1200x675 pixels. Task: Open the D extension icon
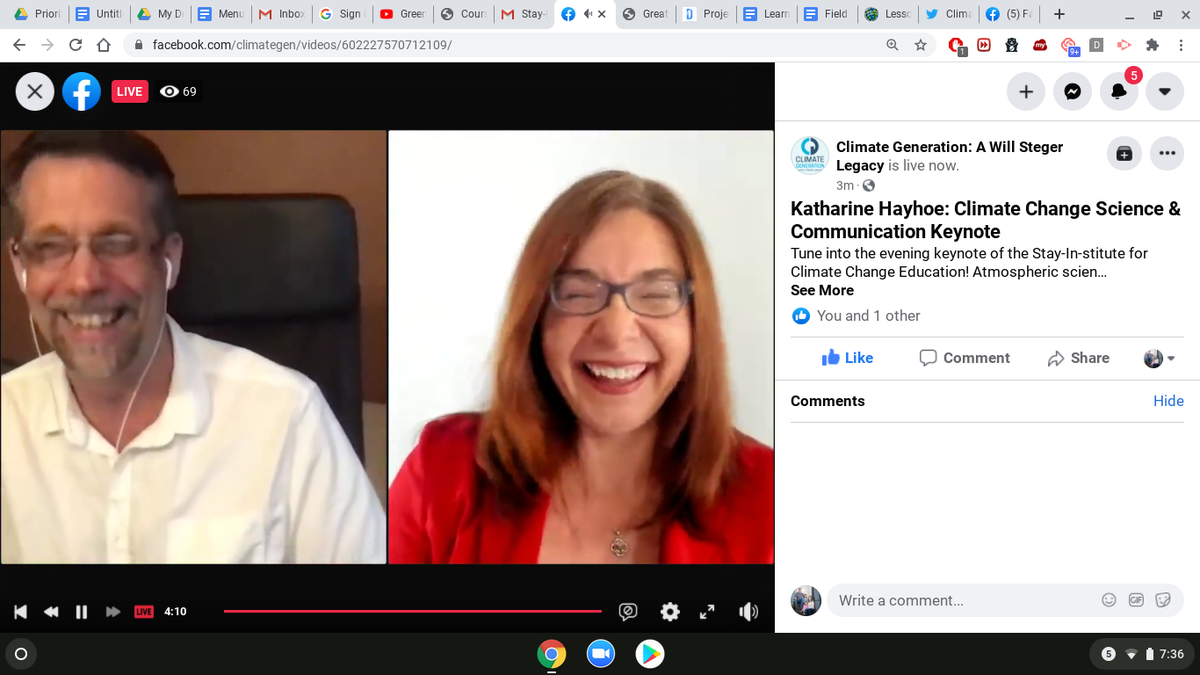1097,45
